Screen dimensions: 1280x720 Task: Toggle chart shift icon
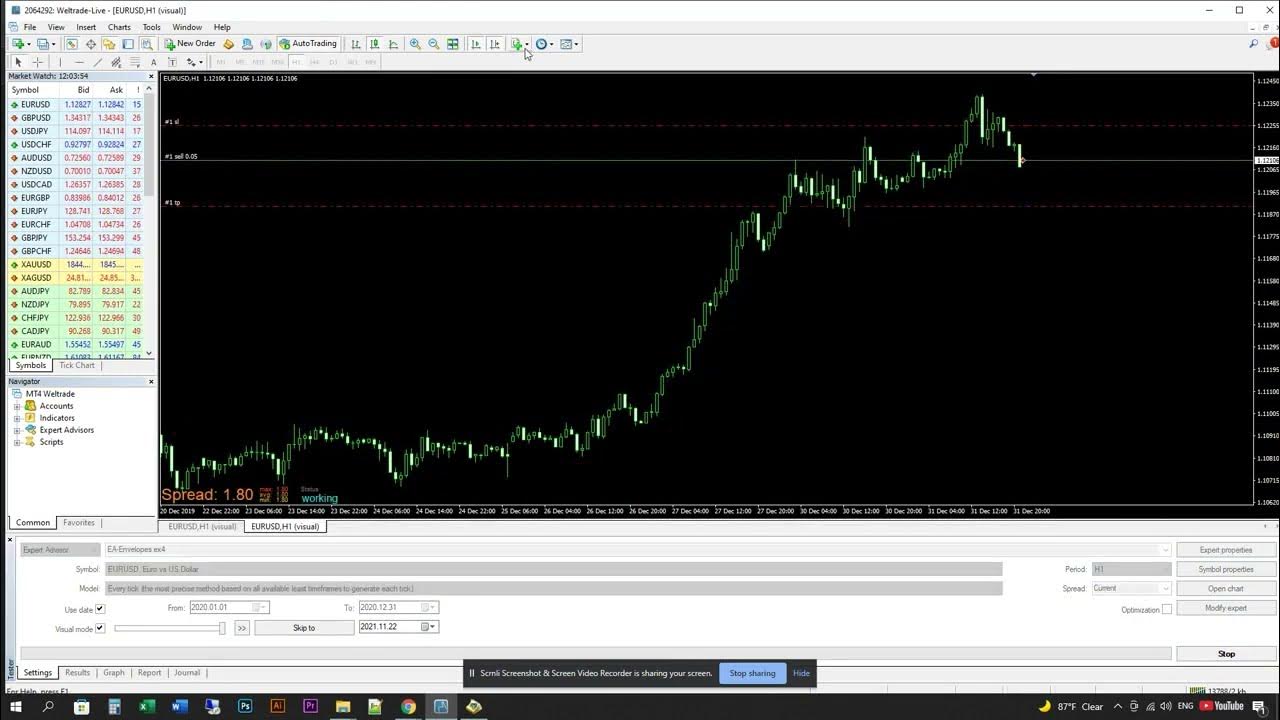[x=495, y=44]
